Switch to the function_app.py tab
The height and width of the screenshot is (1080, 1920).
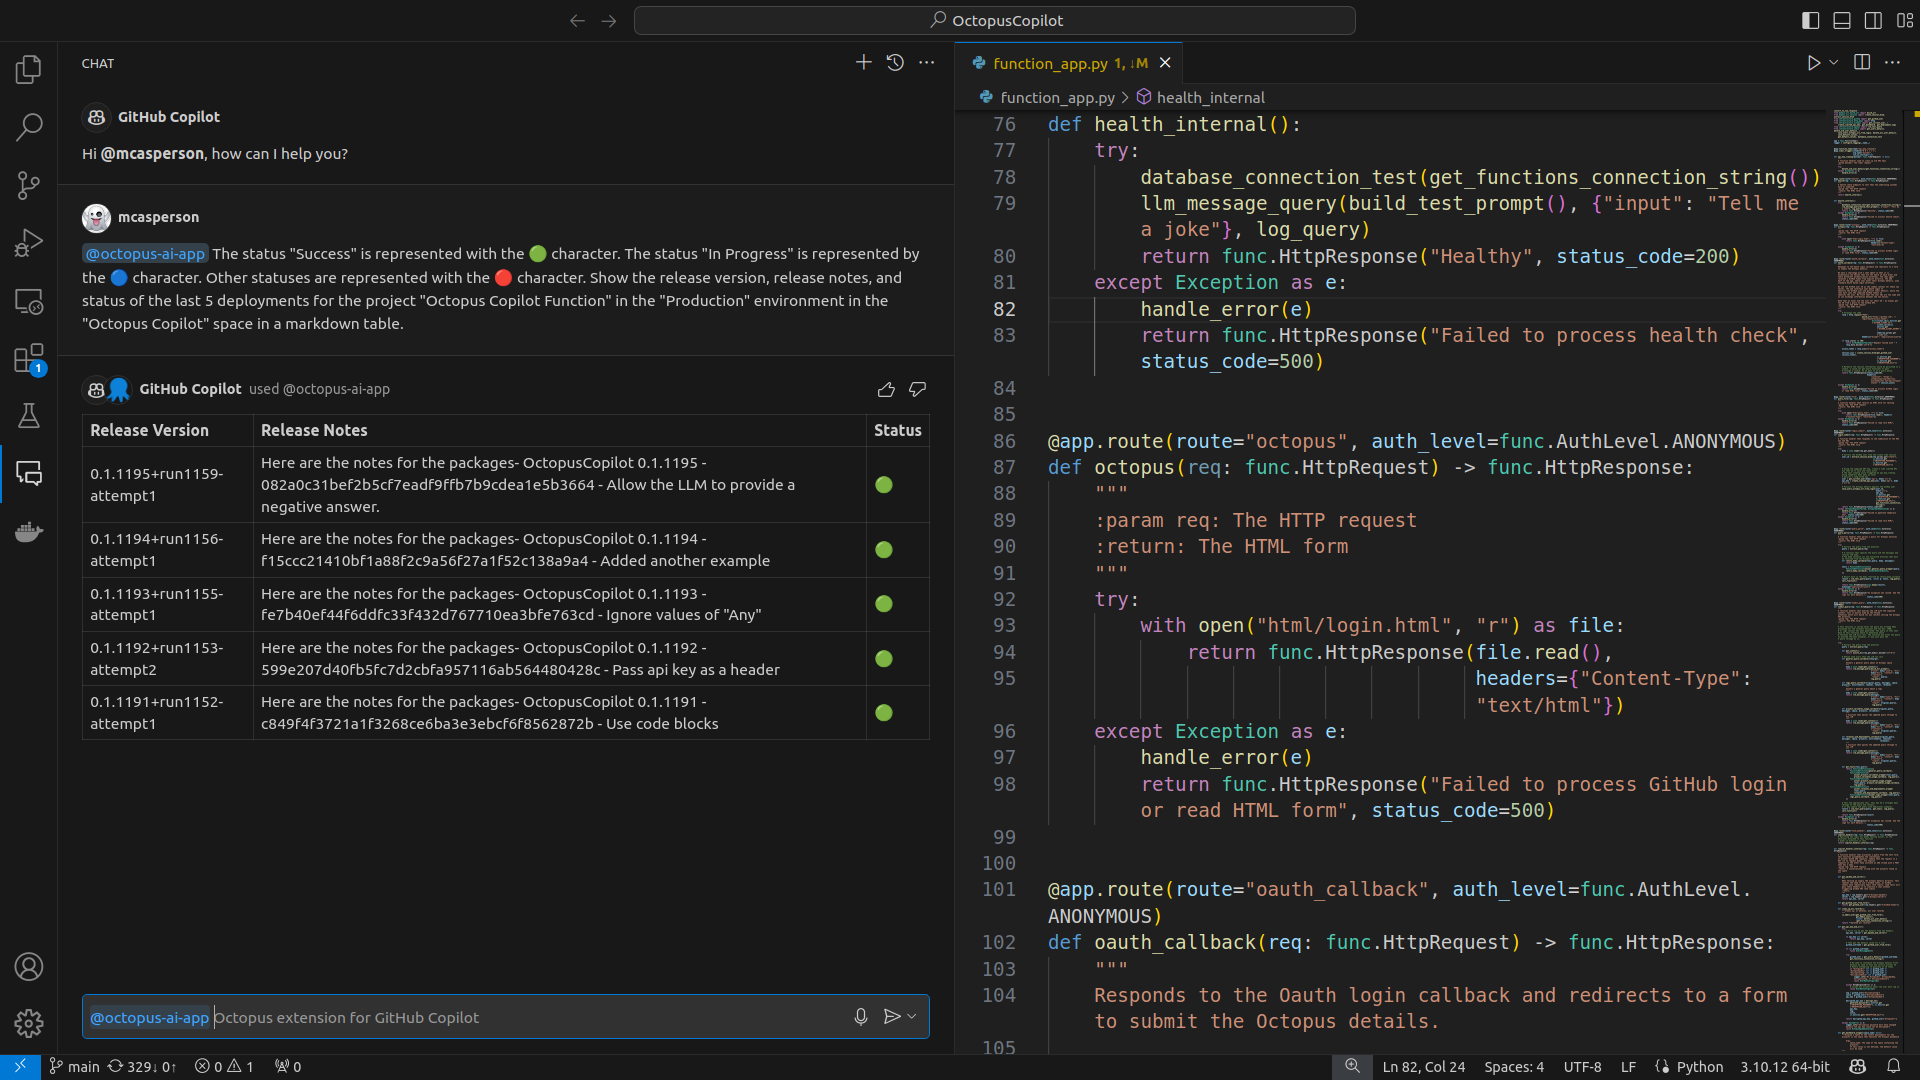(1055, 63)
